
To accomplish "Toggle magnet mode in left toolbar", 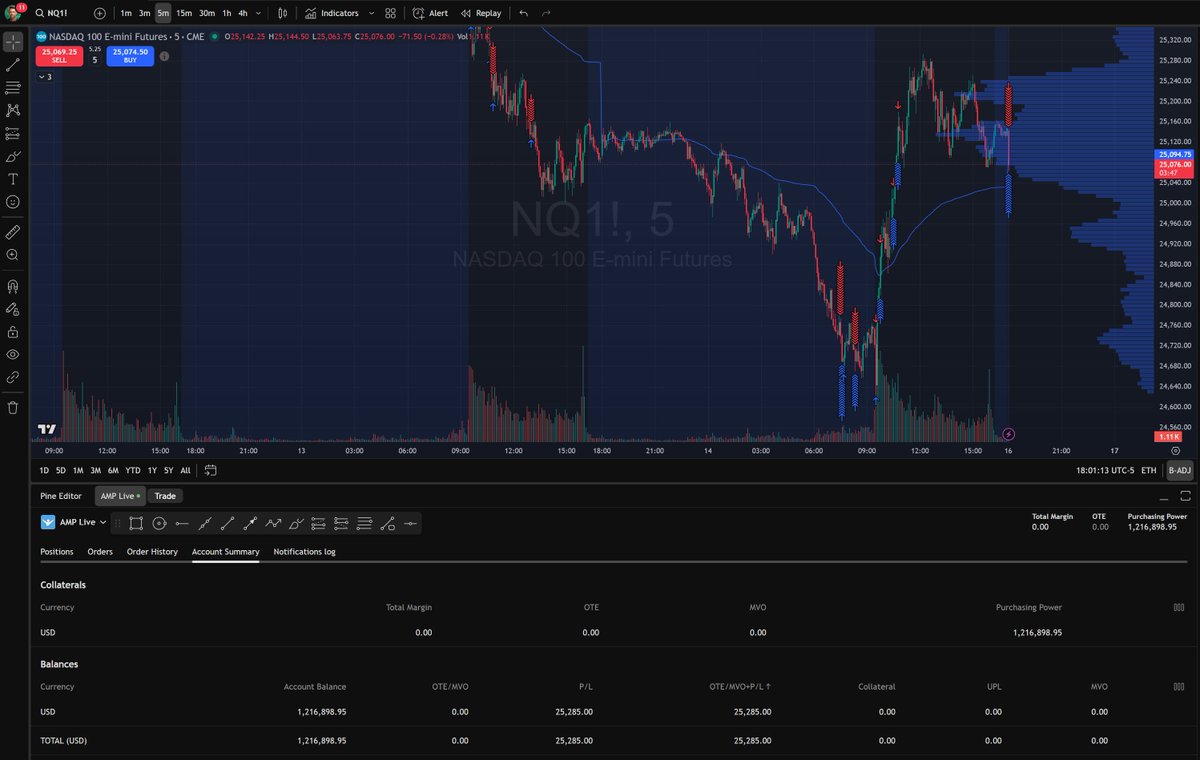I will pyautogui.click(x=13, y=286).
